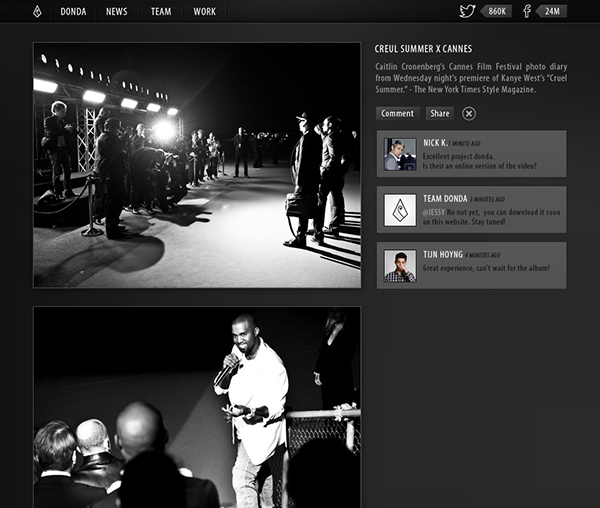Open the NEWS menu item
Viewport: 600px width, 508px height.
point(117,11)
